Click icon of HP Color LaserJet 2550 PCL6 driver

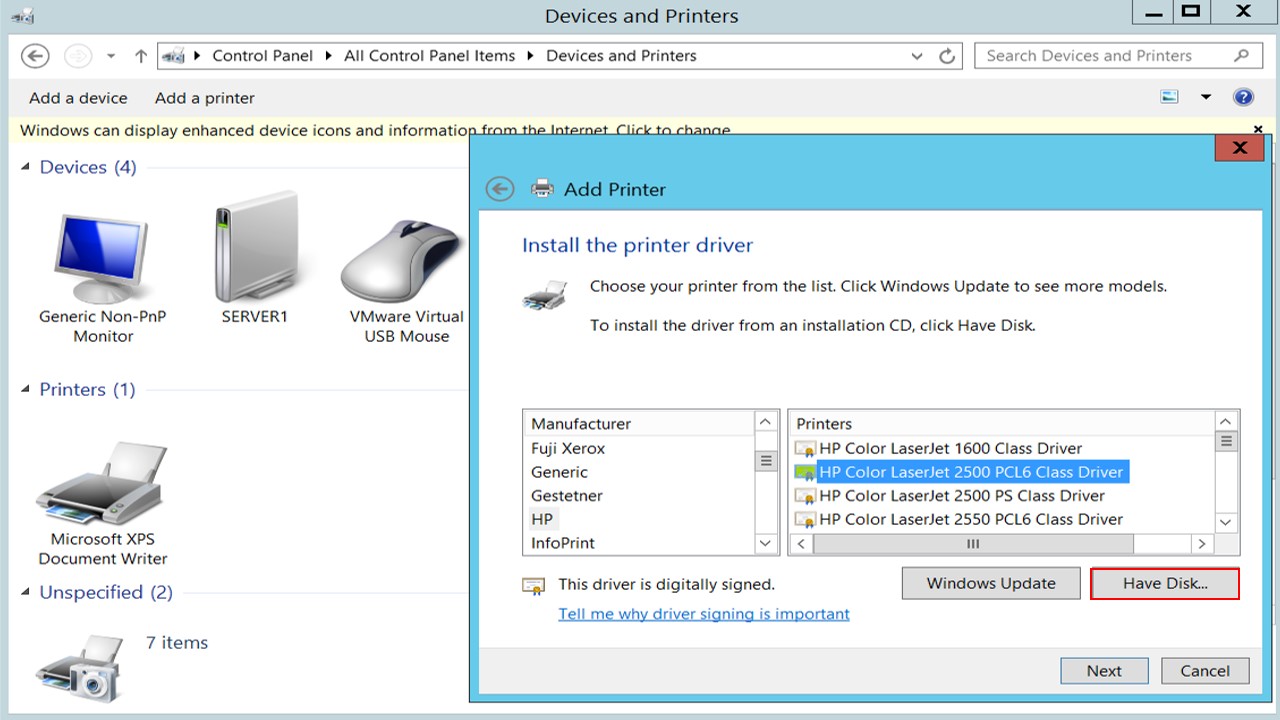click(805, 520)
